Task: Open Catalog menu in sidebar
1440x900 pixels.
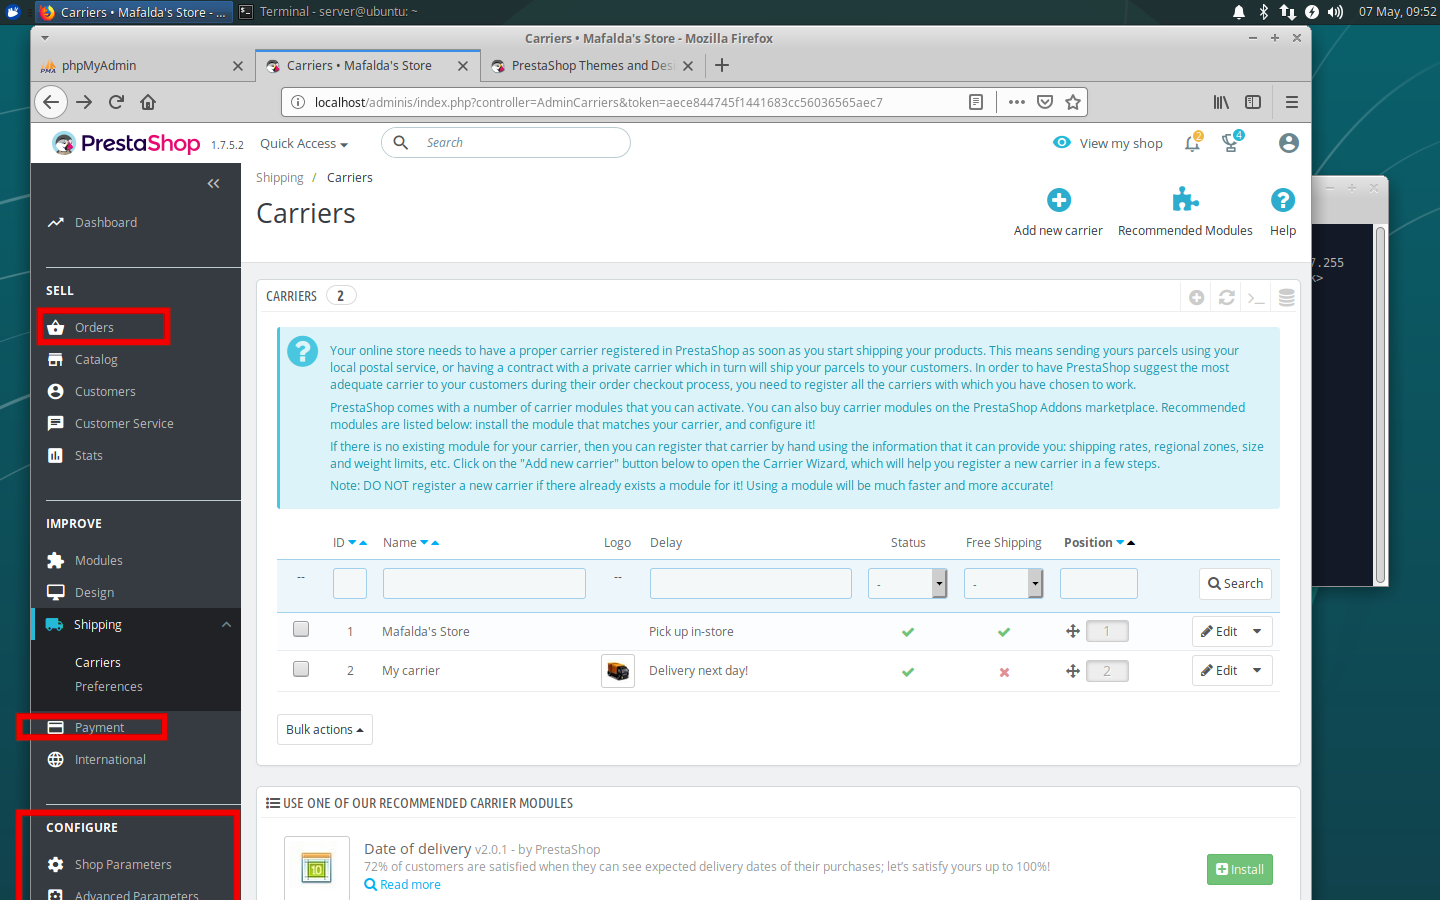Action: pos(96,360)
